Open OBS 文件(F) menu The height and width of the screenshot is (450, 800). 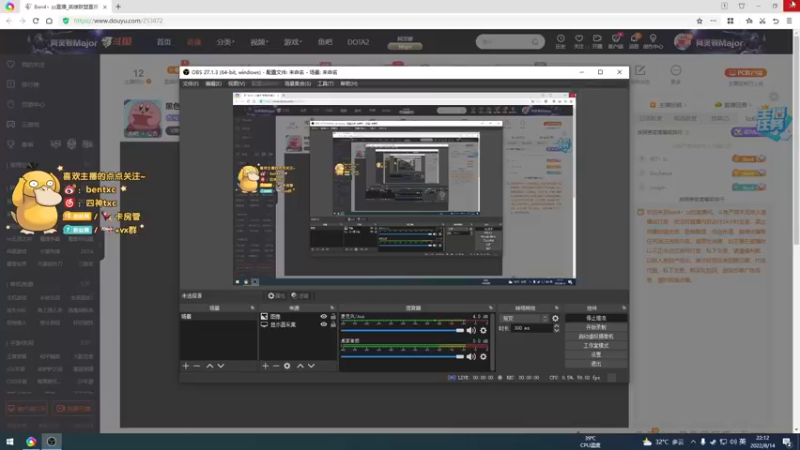[x=190, y=84]
